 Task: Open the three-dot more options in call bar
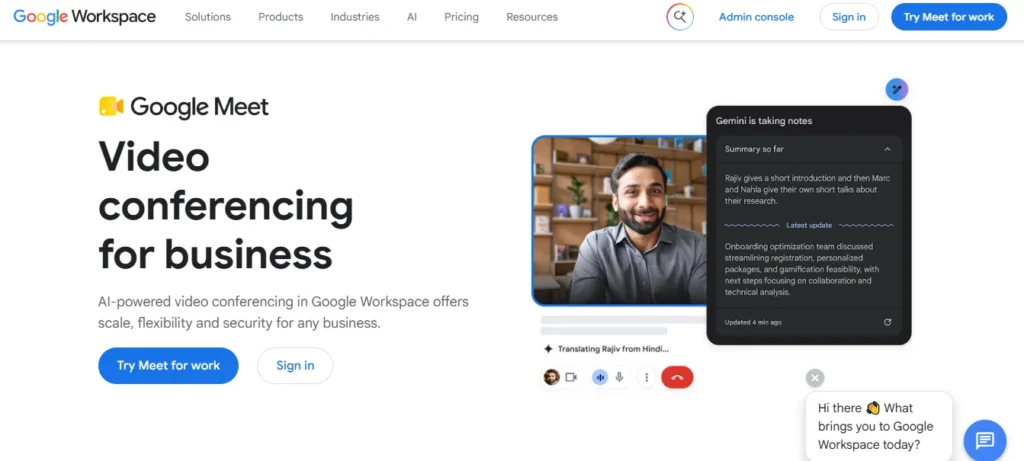point(647,377)
